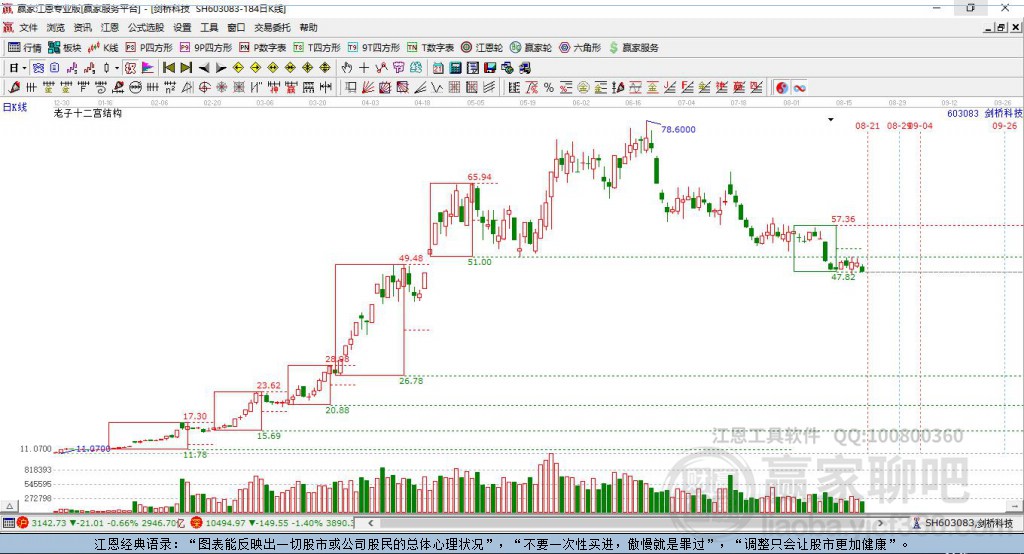Click SH603083 剑桥科技 status entry
The image size is (1024, 554).
coord(963,523)
